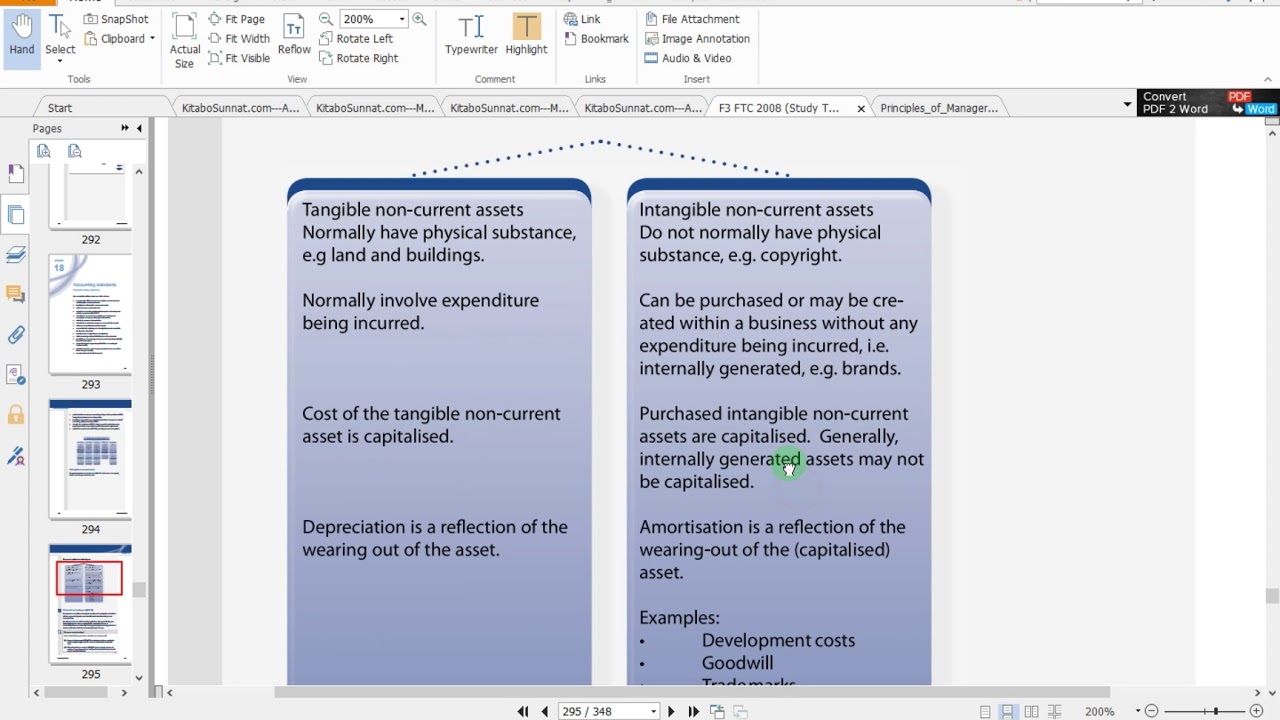Open the Comments sidebar panel
This screenshot has height=720, width=1280.
click(16, 294)
